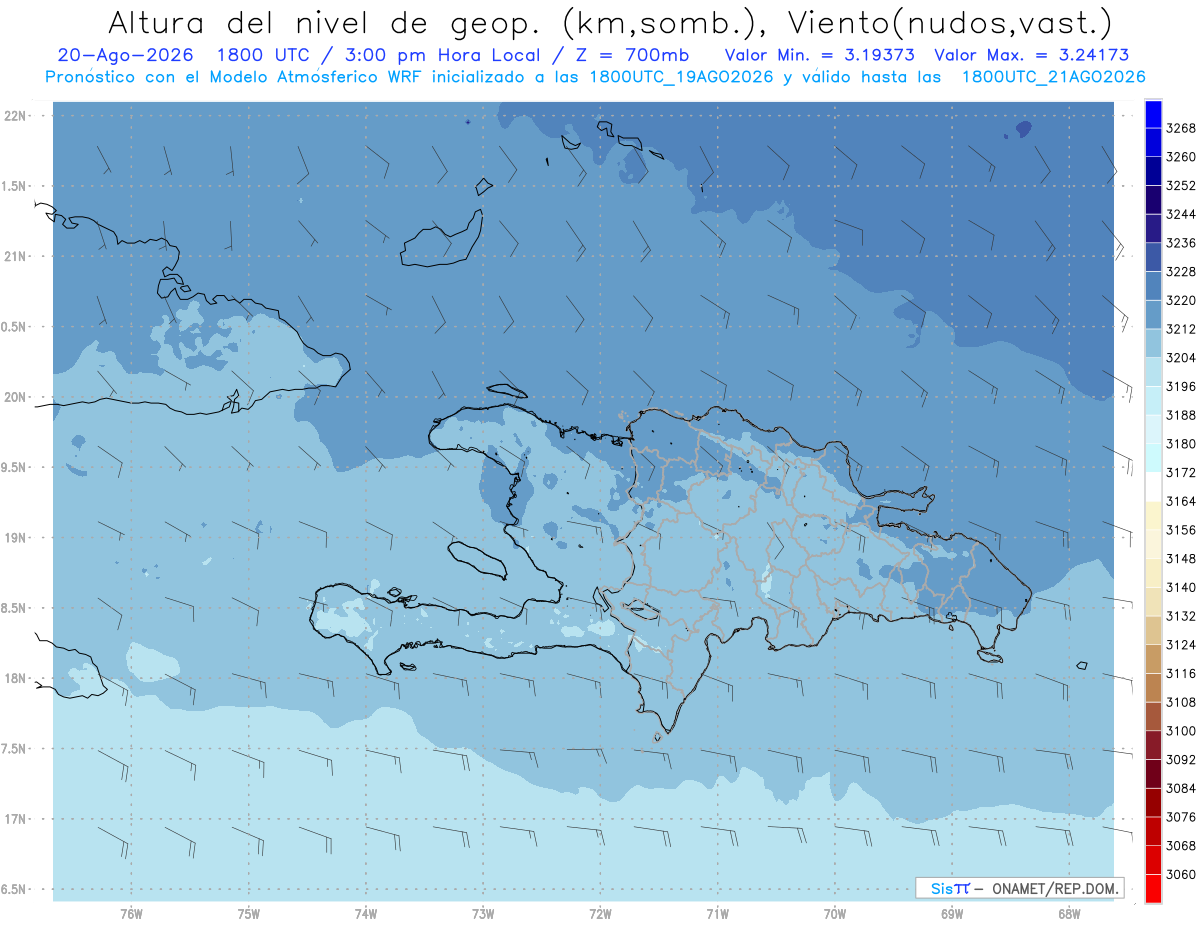This screenshot has height=927, width=1200.
Task: Click the '3268' colorbar value
Action: pos(1181,128)
